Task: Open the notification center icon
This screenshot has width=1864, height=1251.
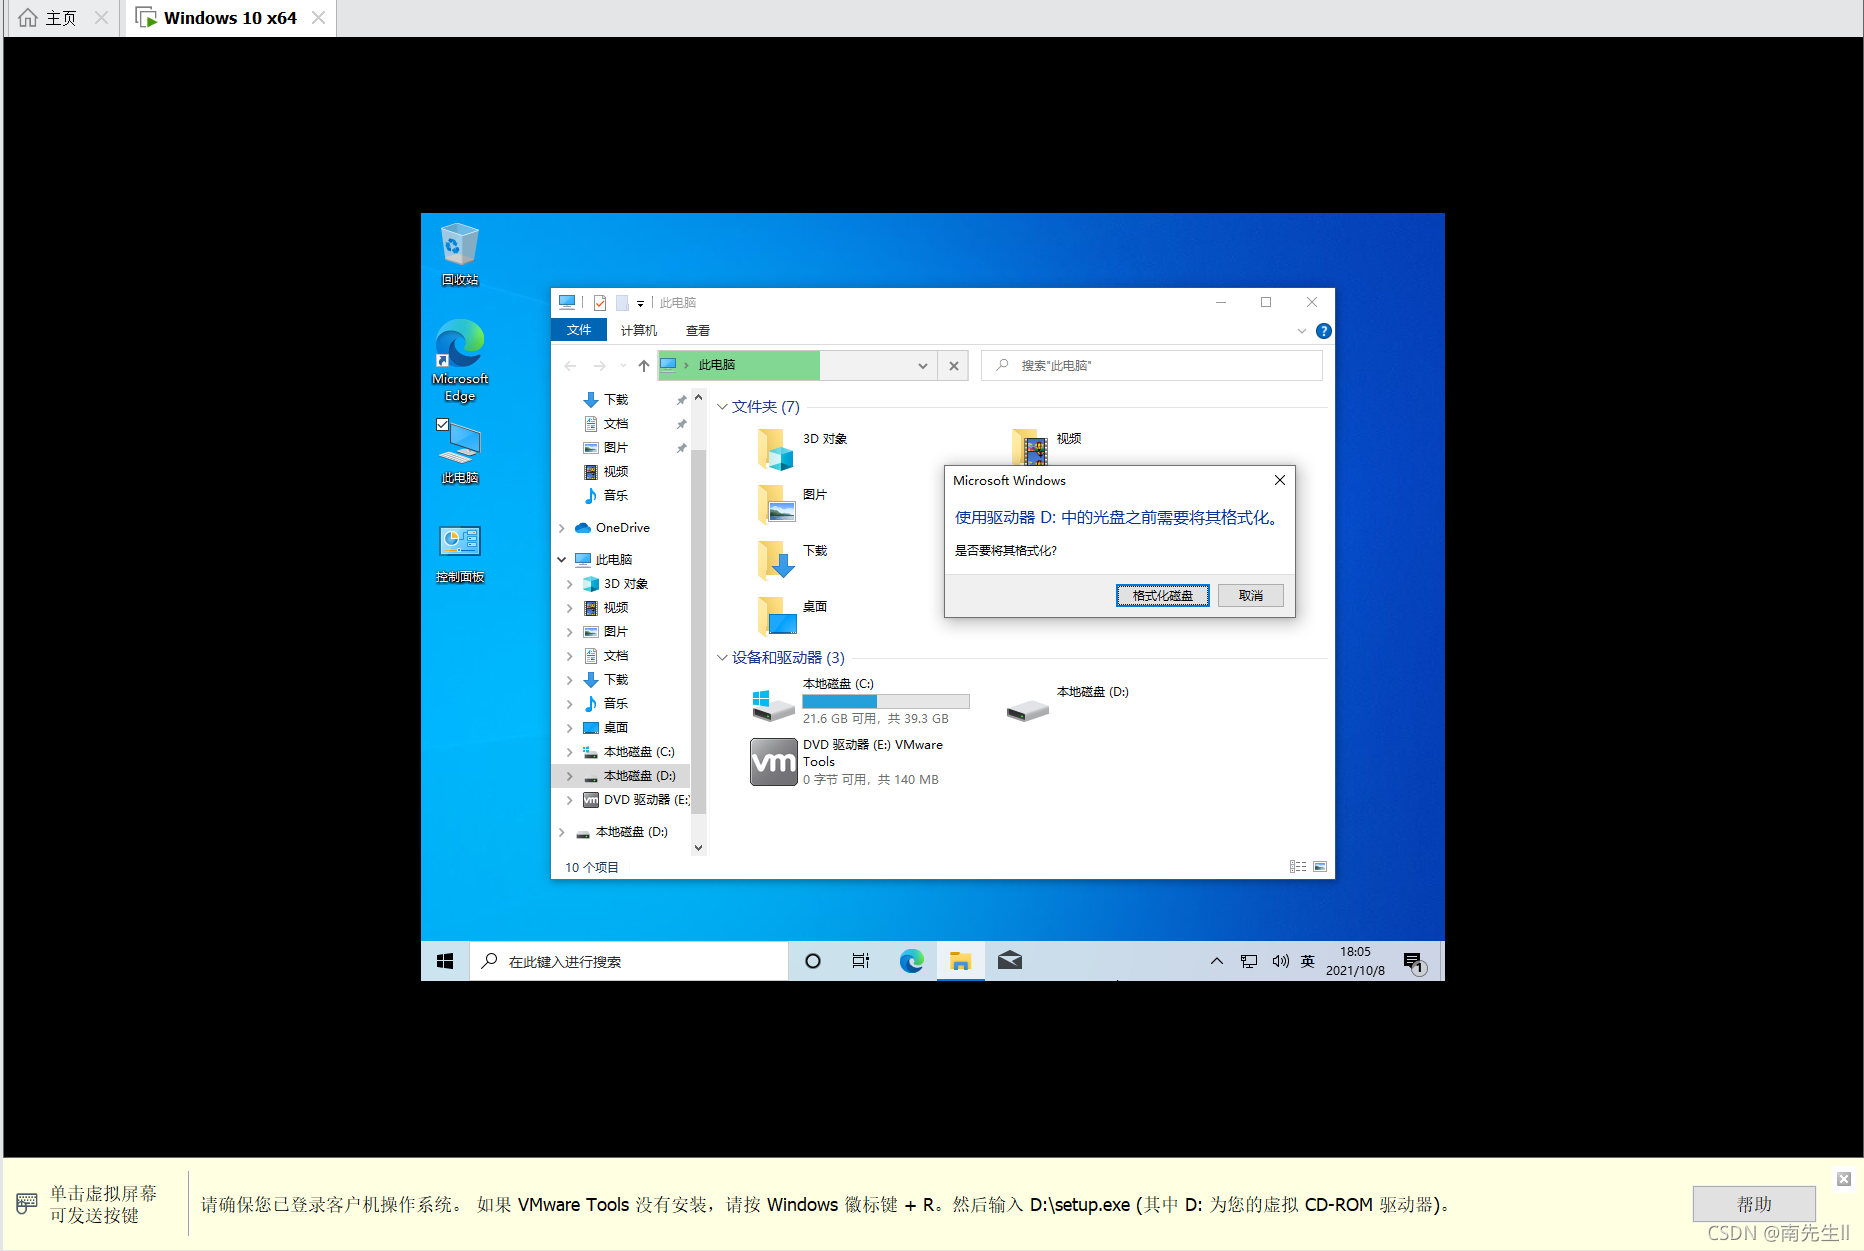Action: click(1413, 961)
